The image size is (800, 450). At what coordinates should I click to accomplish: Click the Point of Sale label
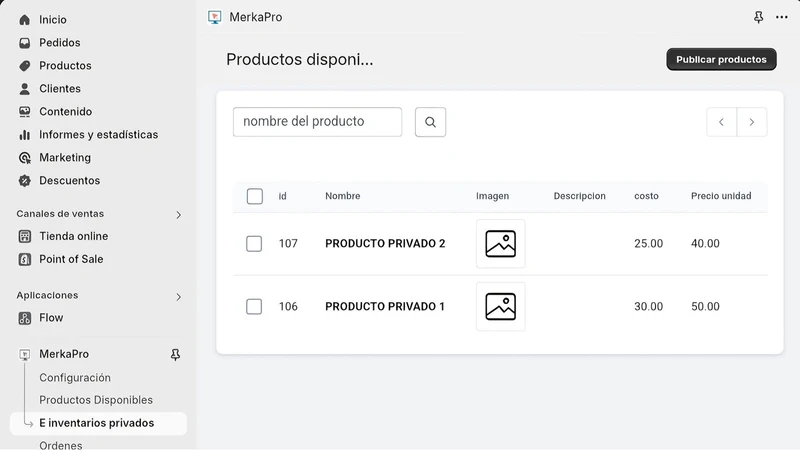[x=71, y=259]
